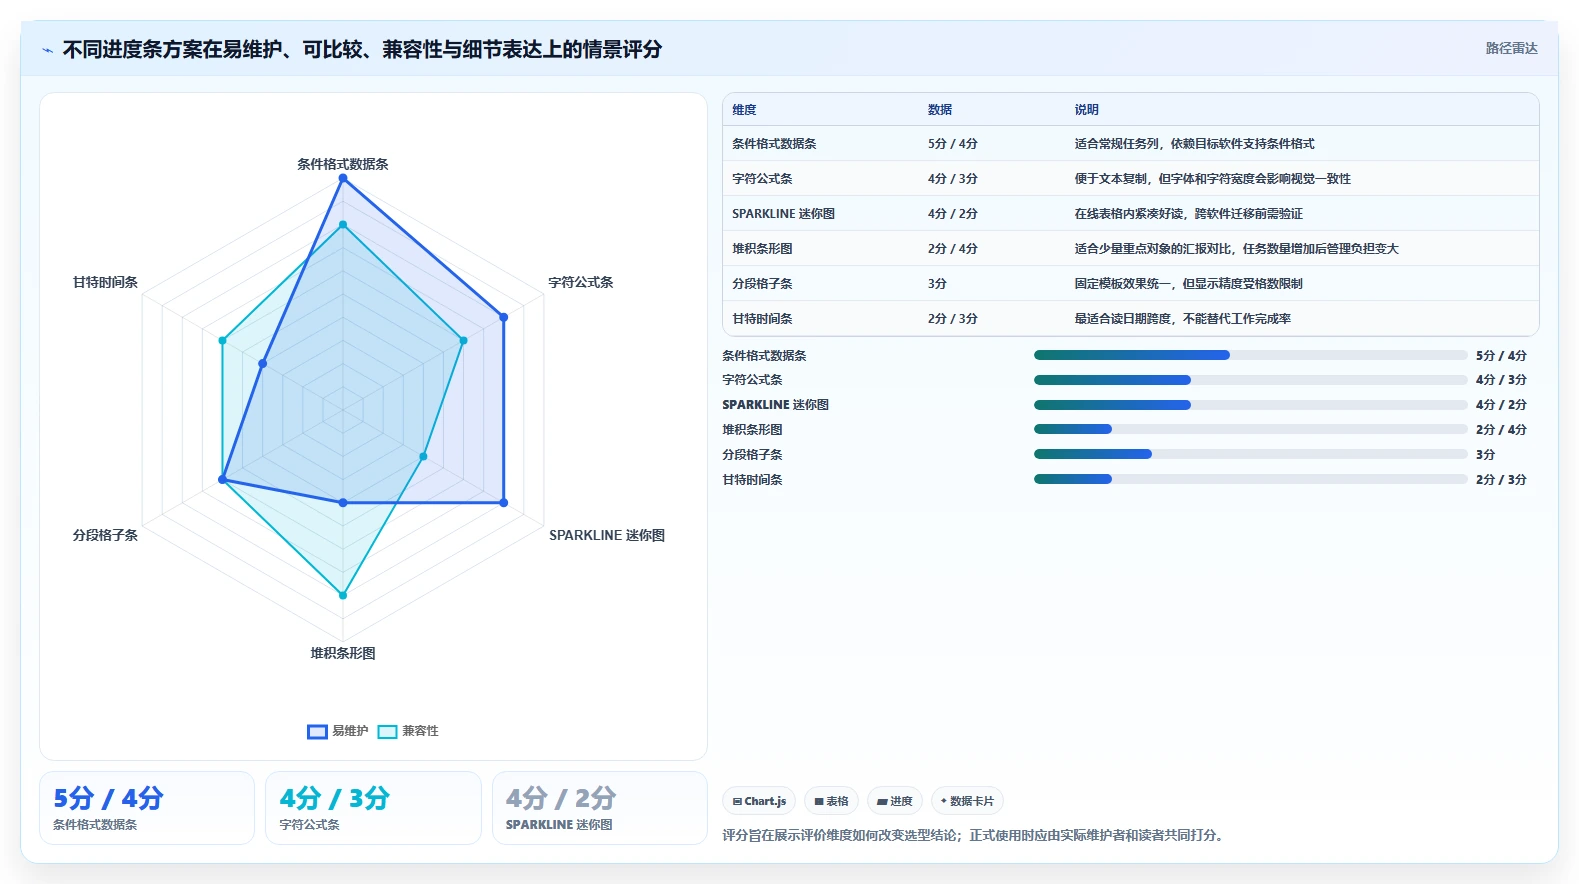Click the 甘特时间条 radar axis label

[x=105, y=282]
